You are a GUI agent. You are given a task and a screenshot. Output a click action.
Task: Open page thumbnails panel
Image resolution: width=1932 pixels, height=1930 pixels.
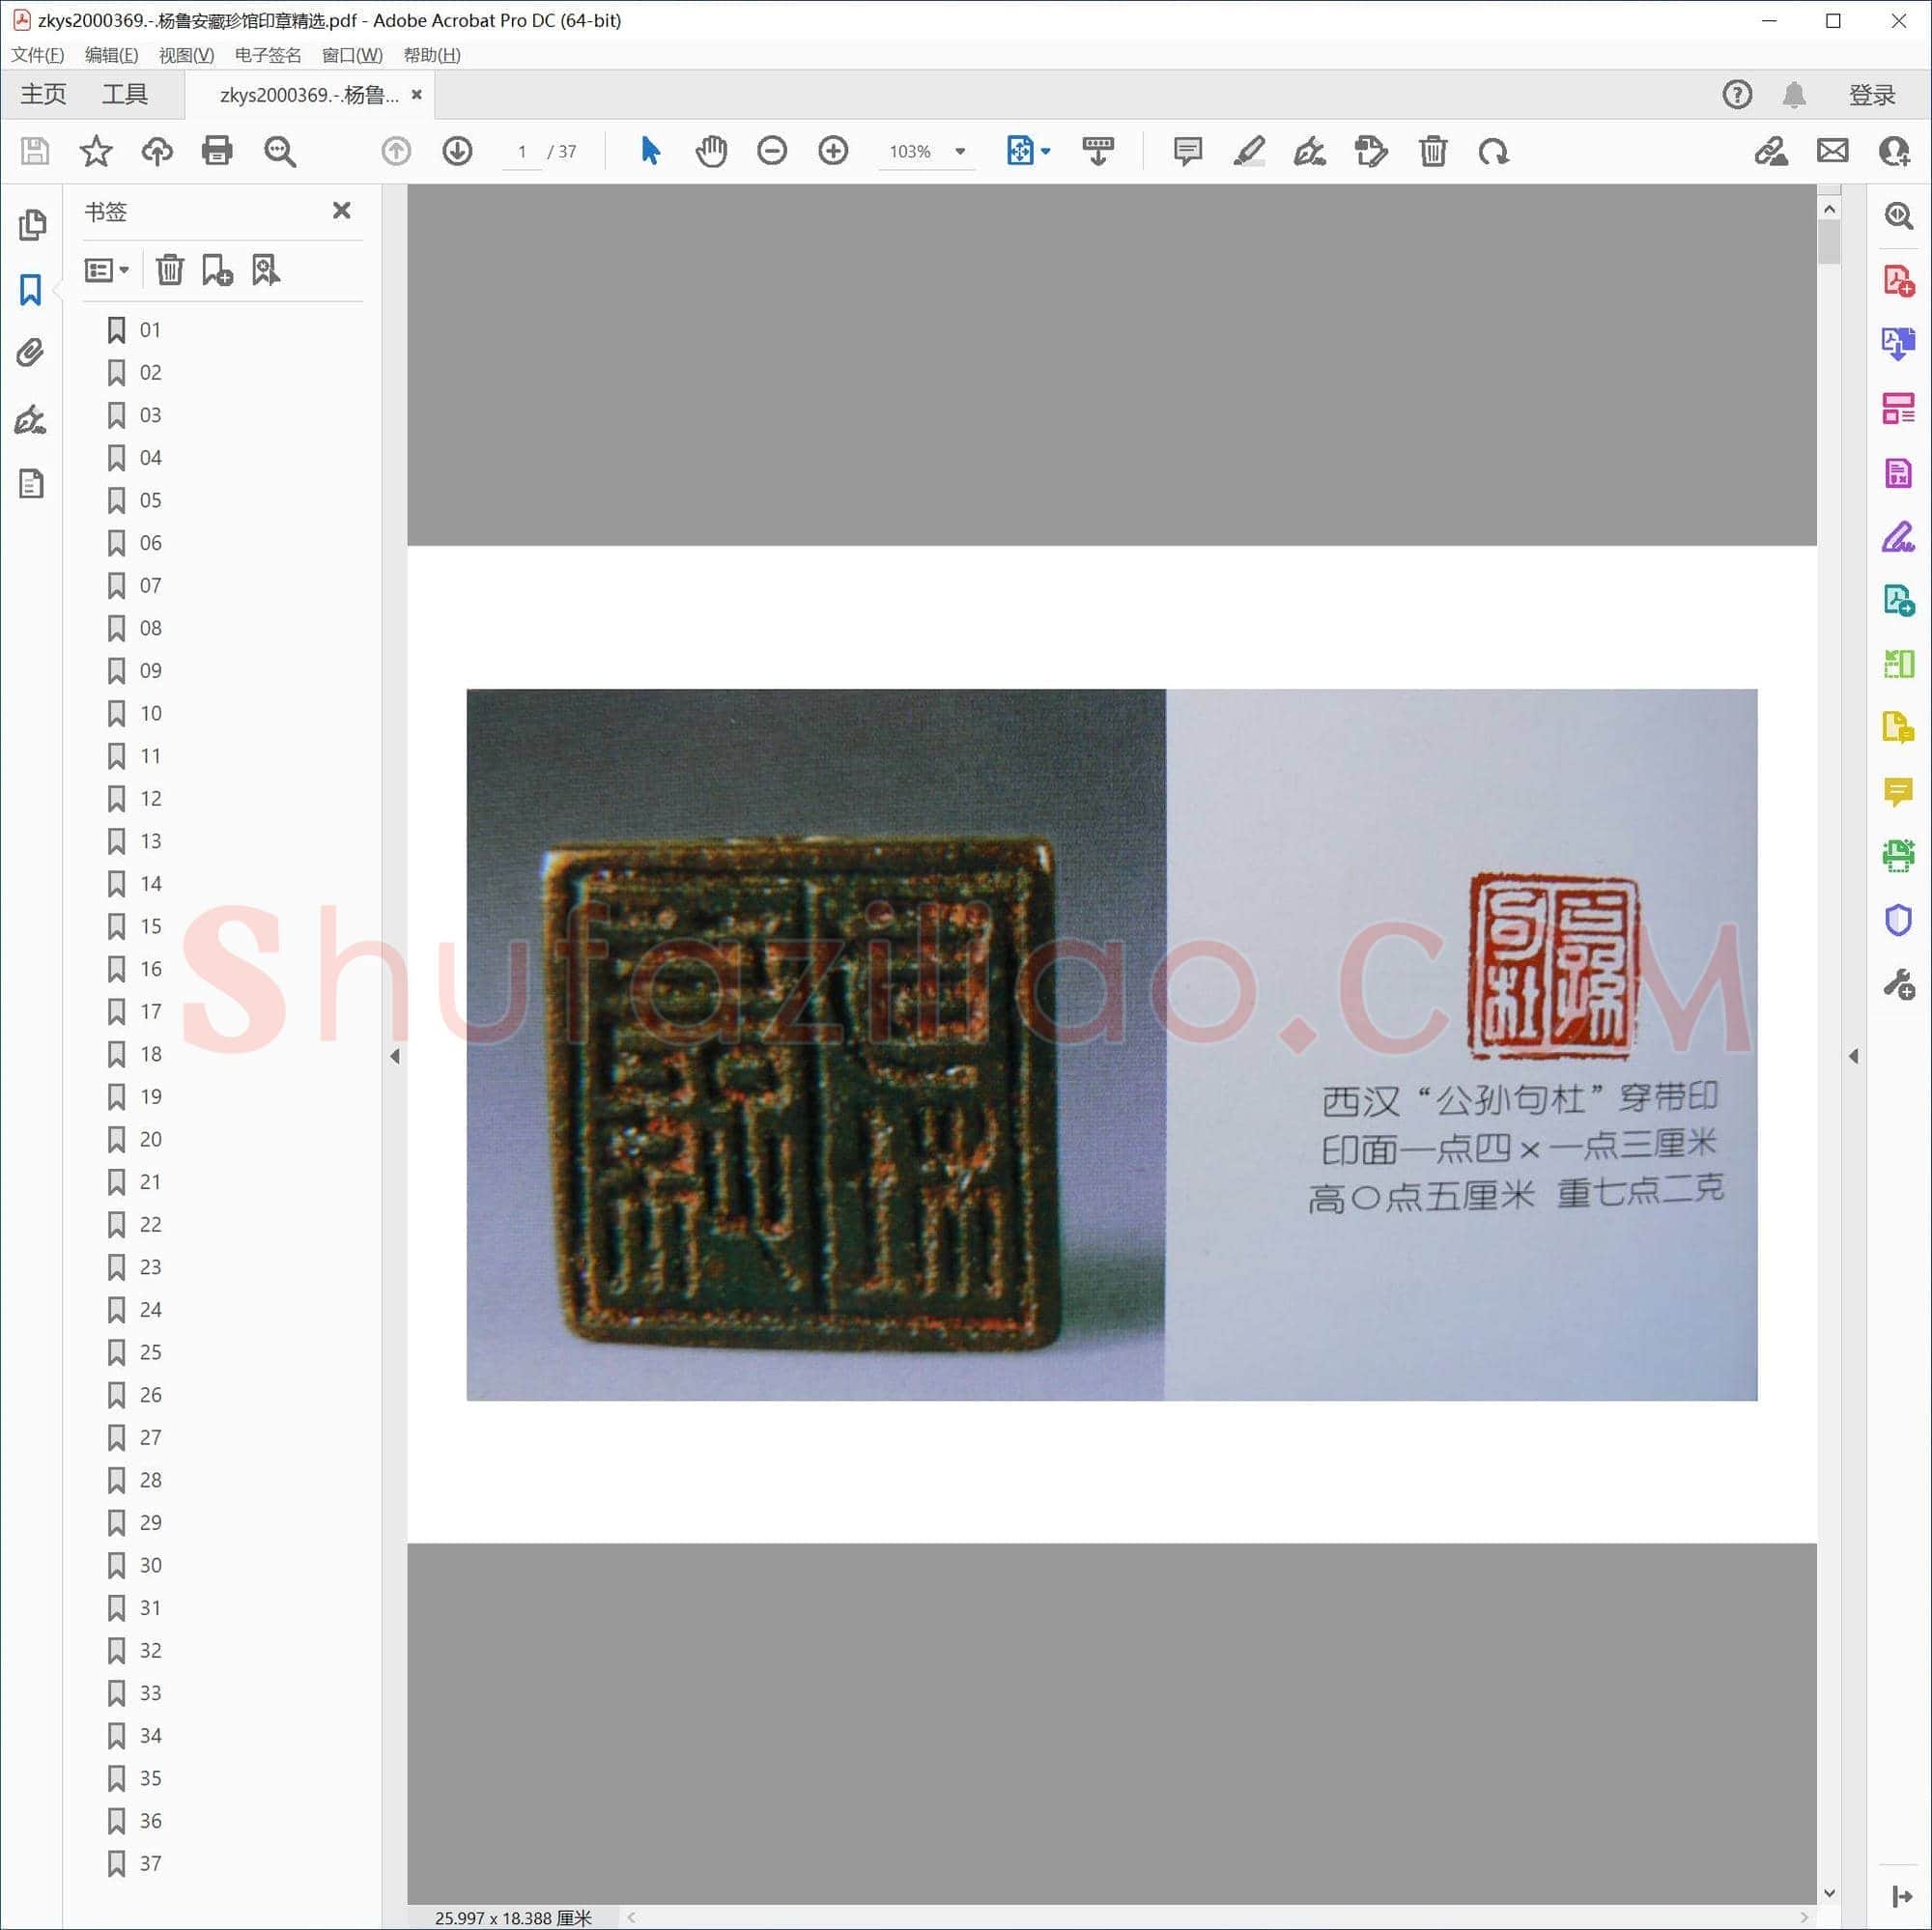(x=32, y=225)
